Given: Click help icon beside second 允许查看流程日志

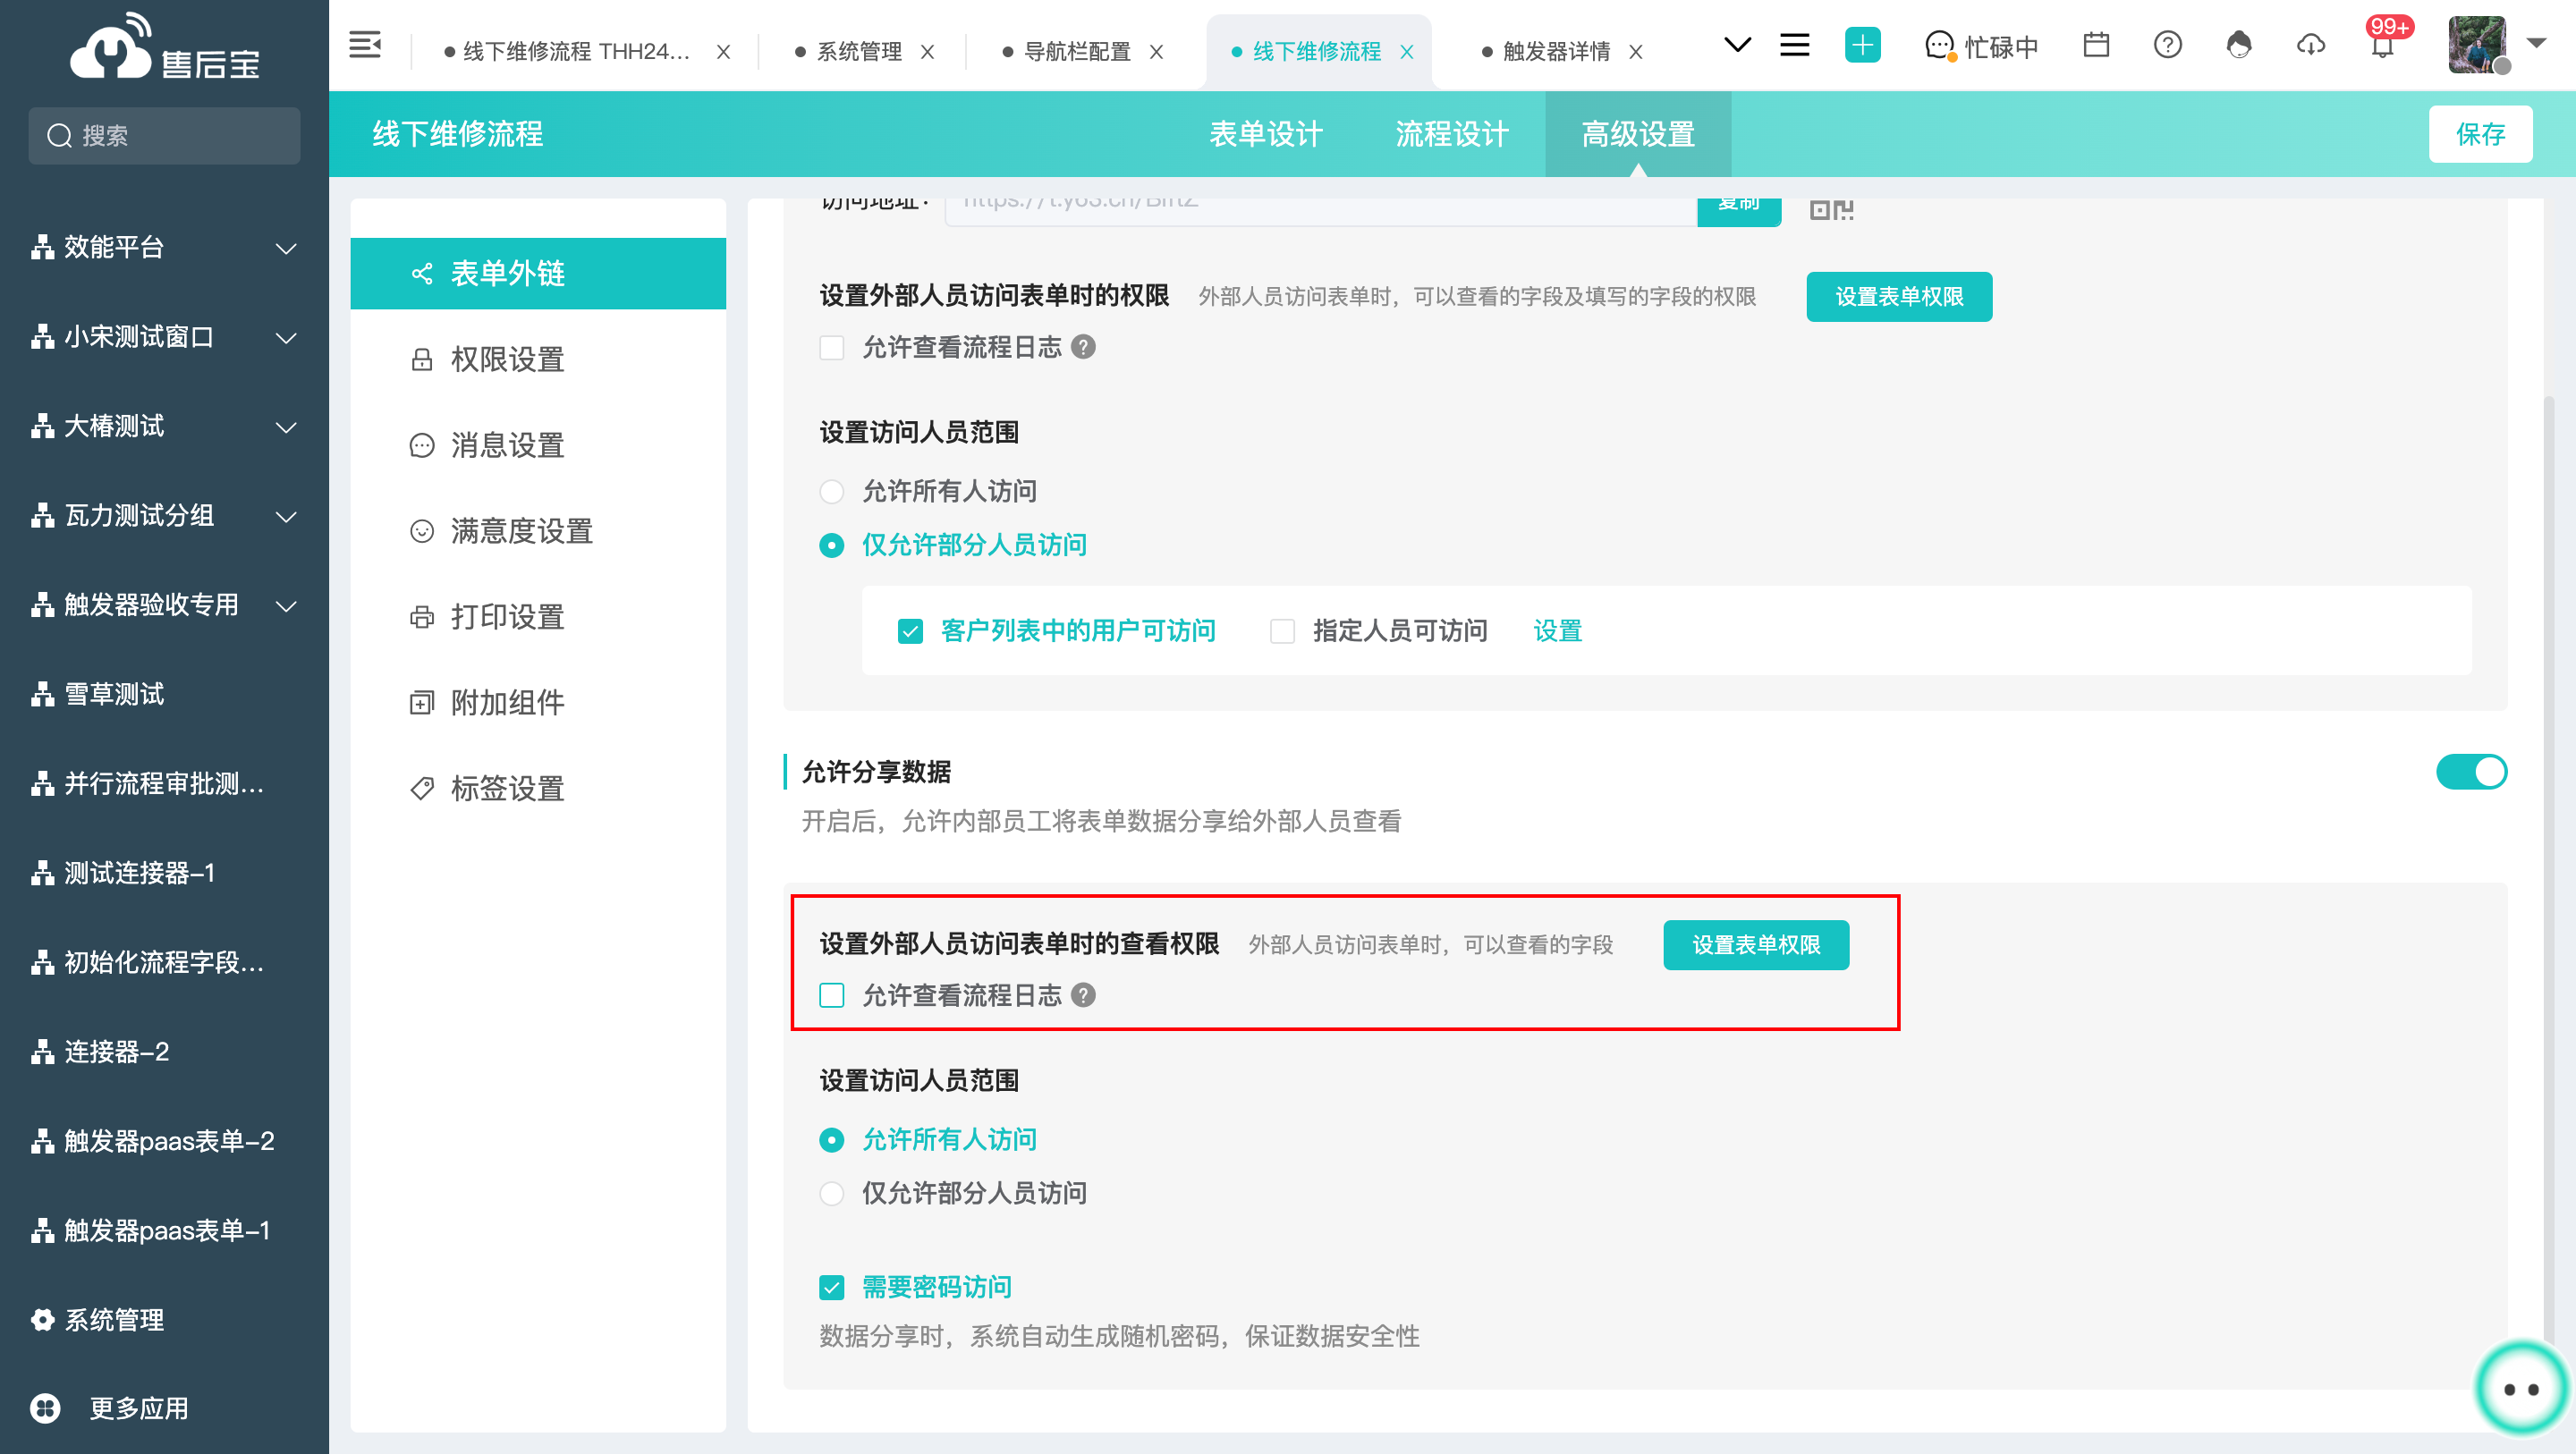Looking at the screenshot, I should [x=1083, y=995].
